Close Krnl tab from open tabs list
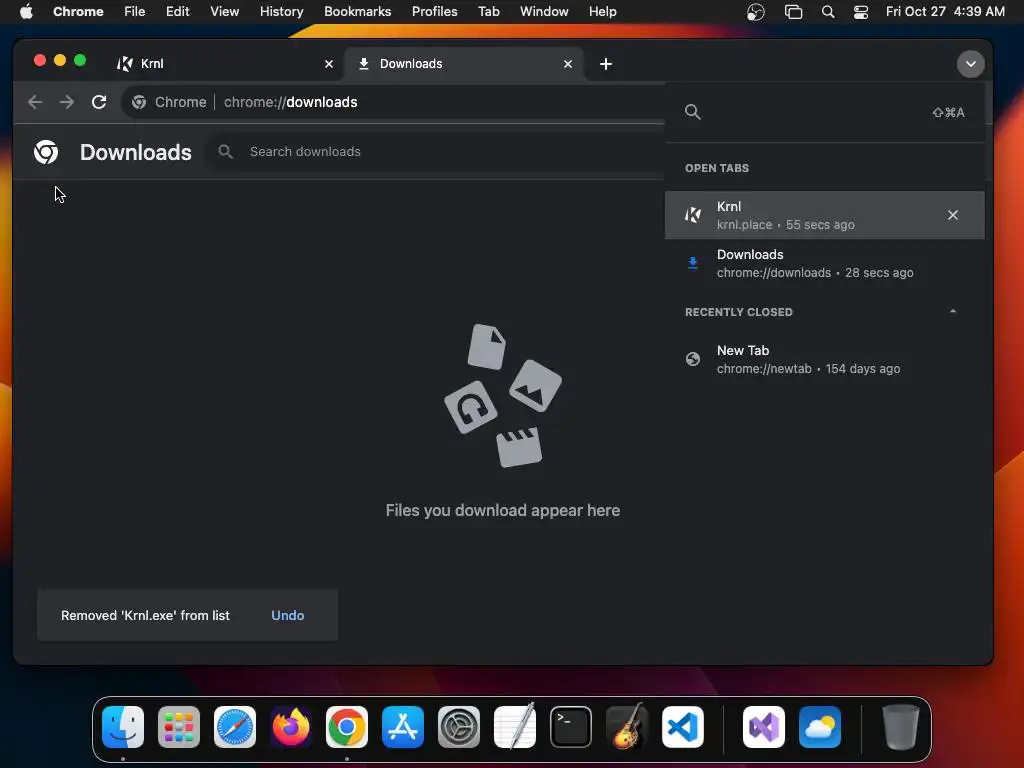Image resolution: width=1024 pixels, height=768 pixels. 953,215
